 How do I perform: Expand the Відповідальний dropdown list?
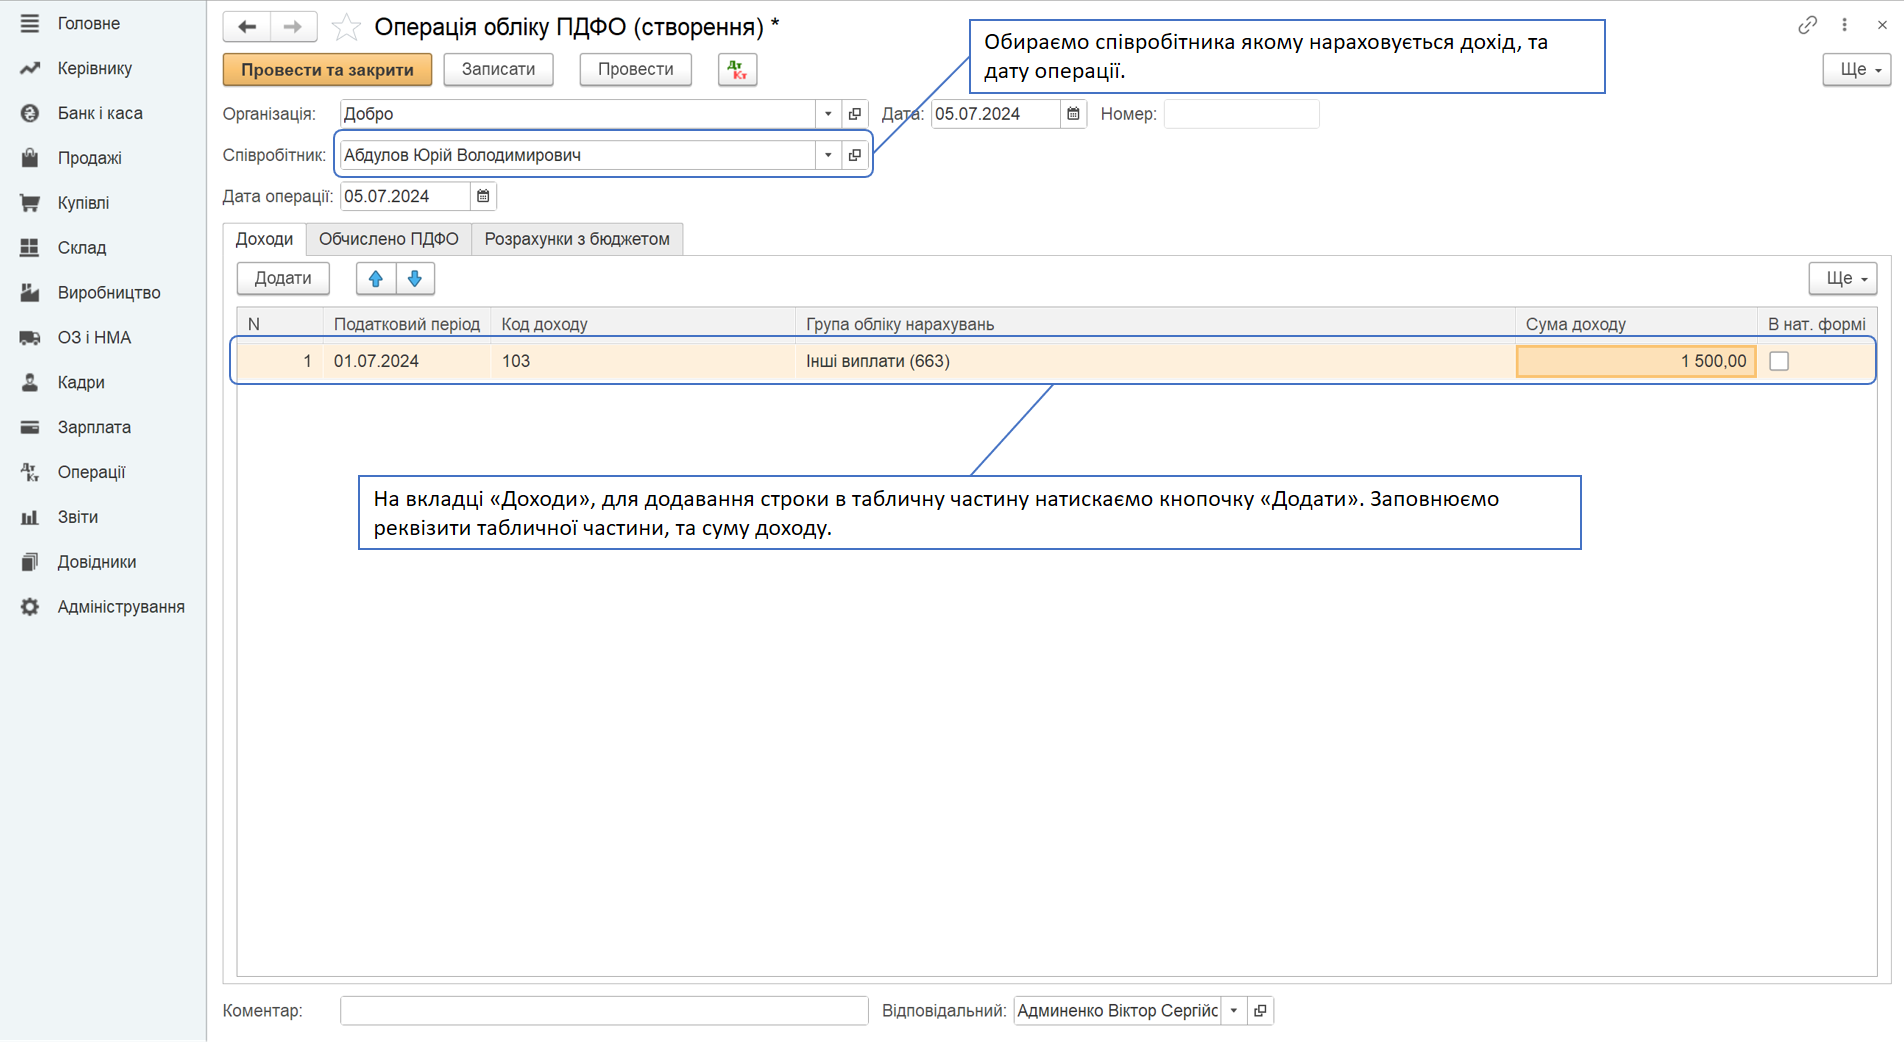[x=1234, y=1011]
